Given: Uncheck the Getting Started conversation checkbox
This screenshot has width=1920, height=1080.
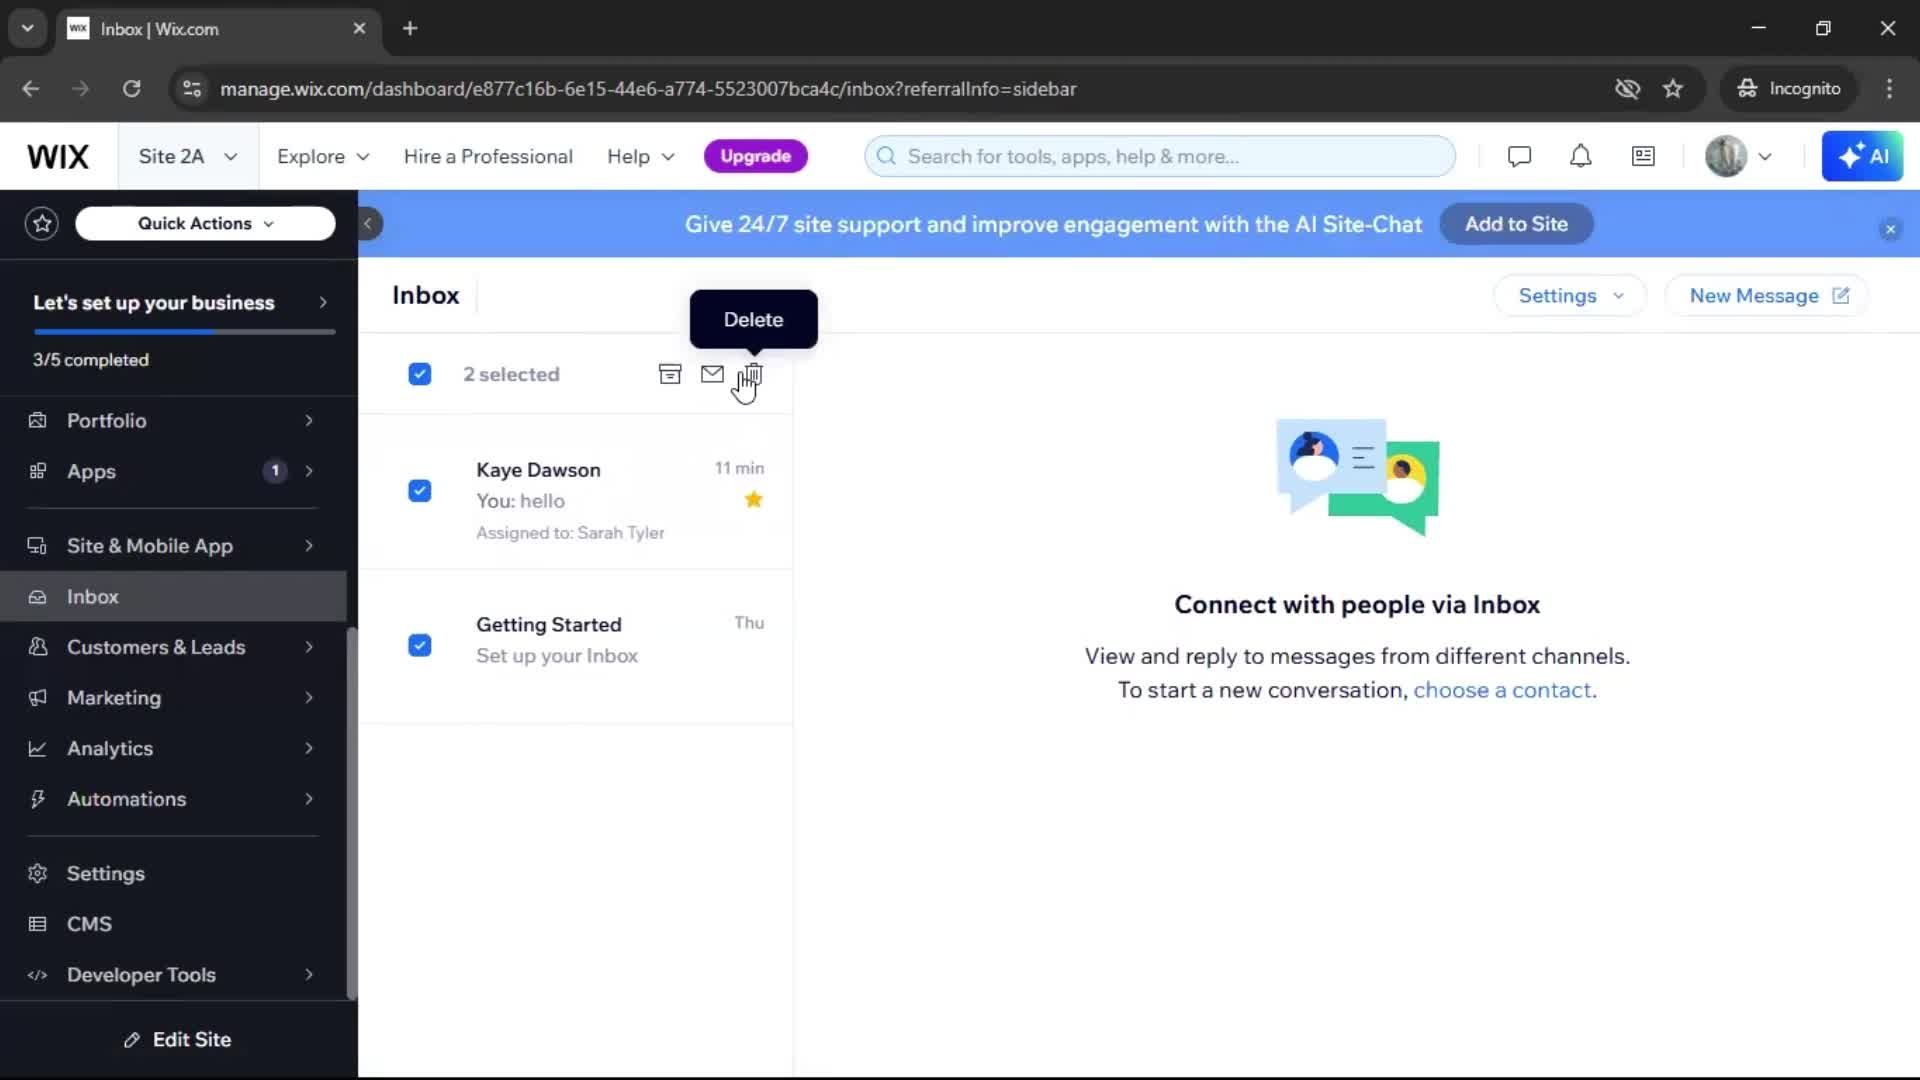Looking at the screenshot, I should coord(420,645).
